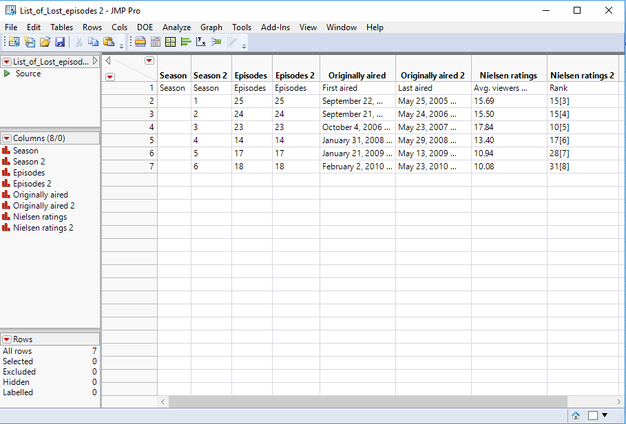Expand first toolbar overflow options arrow
The image size is (626, 424).
[122, 46]
